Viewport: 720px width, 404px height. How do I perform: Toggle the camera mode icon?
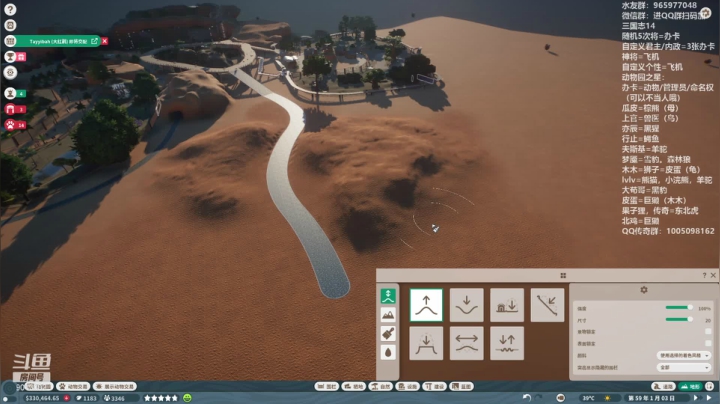coord(561,398)
